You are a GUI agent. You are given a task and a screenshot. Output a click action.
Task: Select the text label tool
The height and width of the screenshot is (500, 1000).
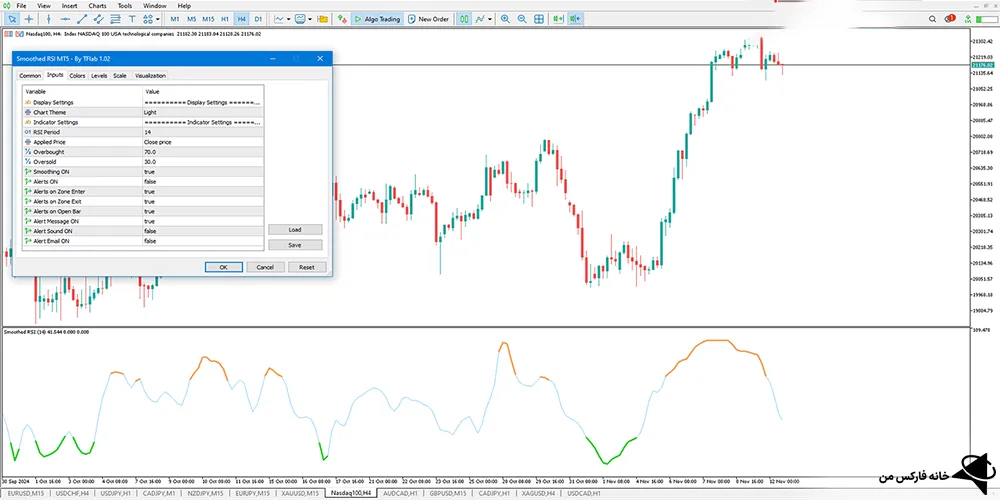(x=132, y=19)
